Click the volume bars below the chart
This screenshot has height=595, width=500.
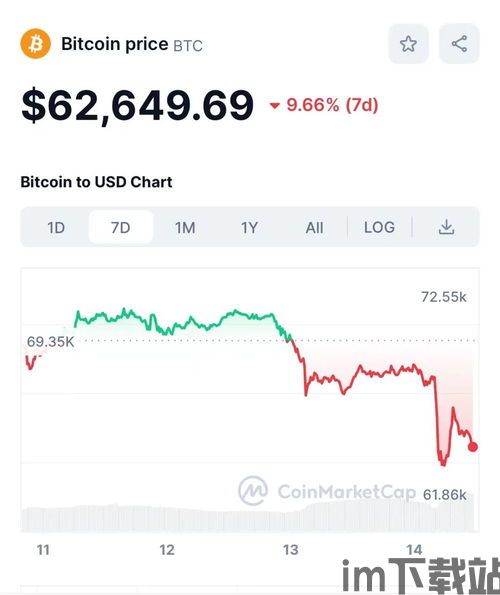click(248, 518)
